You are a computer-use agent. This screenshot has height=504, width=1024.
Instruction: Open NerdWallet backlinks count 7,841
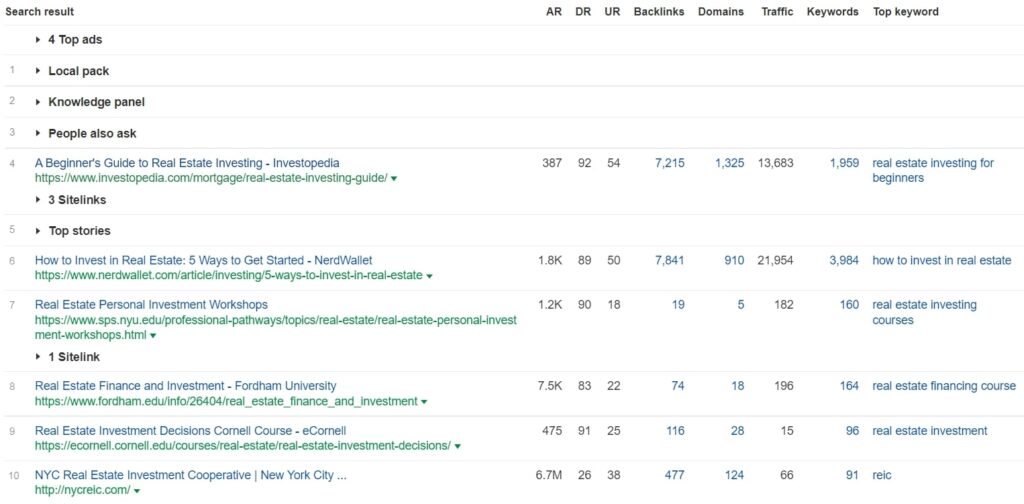tap(669, 260)
